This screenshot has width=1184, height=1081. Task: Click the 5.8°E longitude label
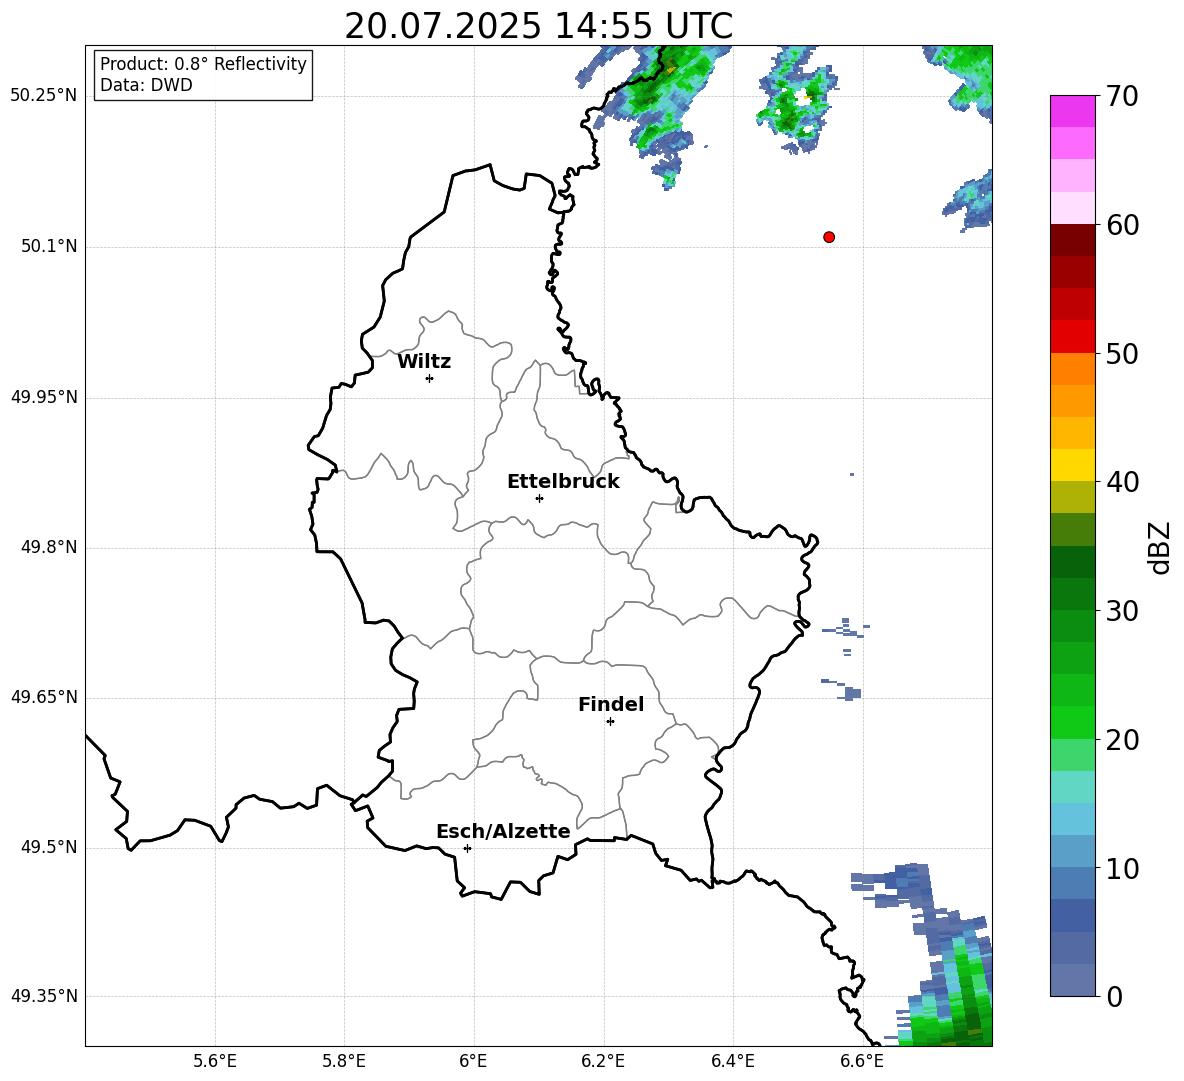[344, 1061]
